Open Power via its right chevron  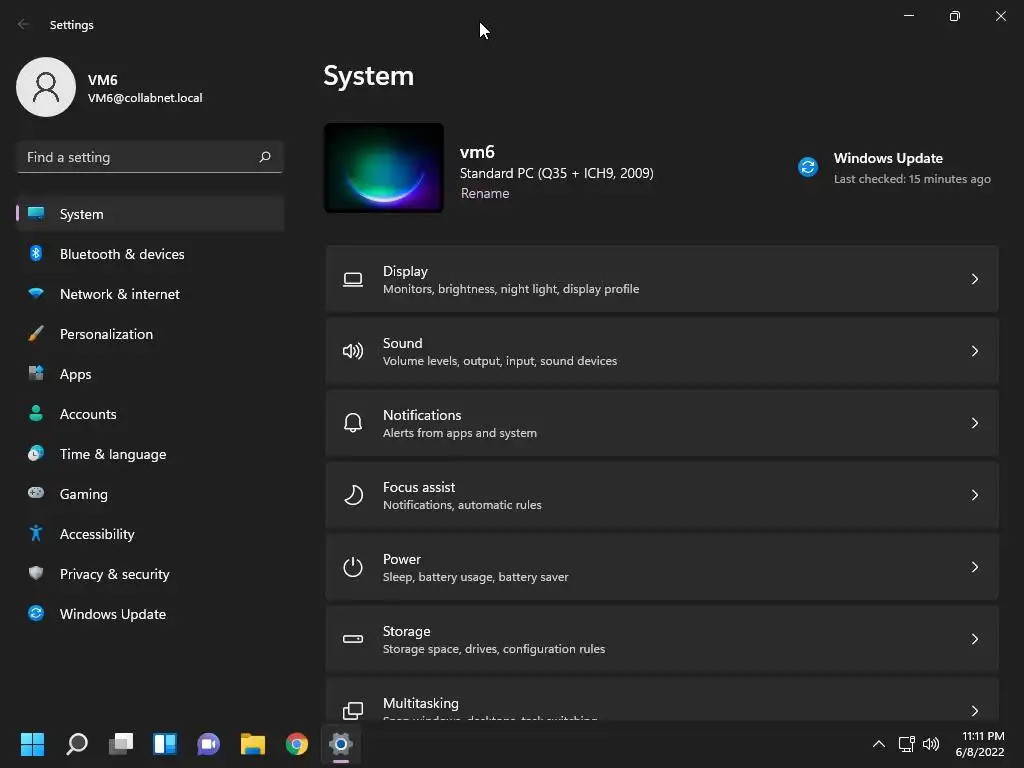[x=974, y=567]
